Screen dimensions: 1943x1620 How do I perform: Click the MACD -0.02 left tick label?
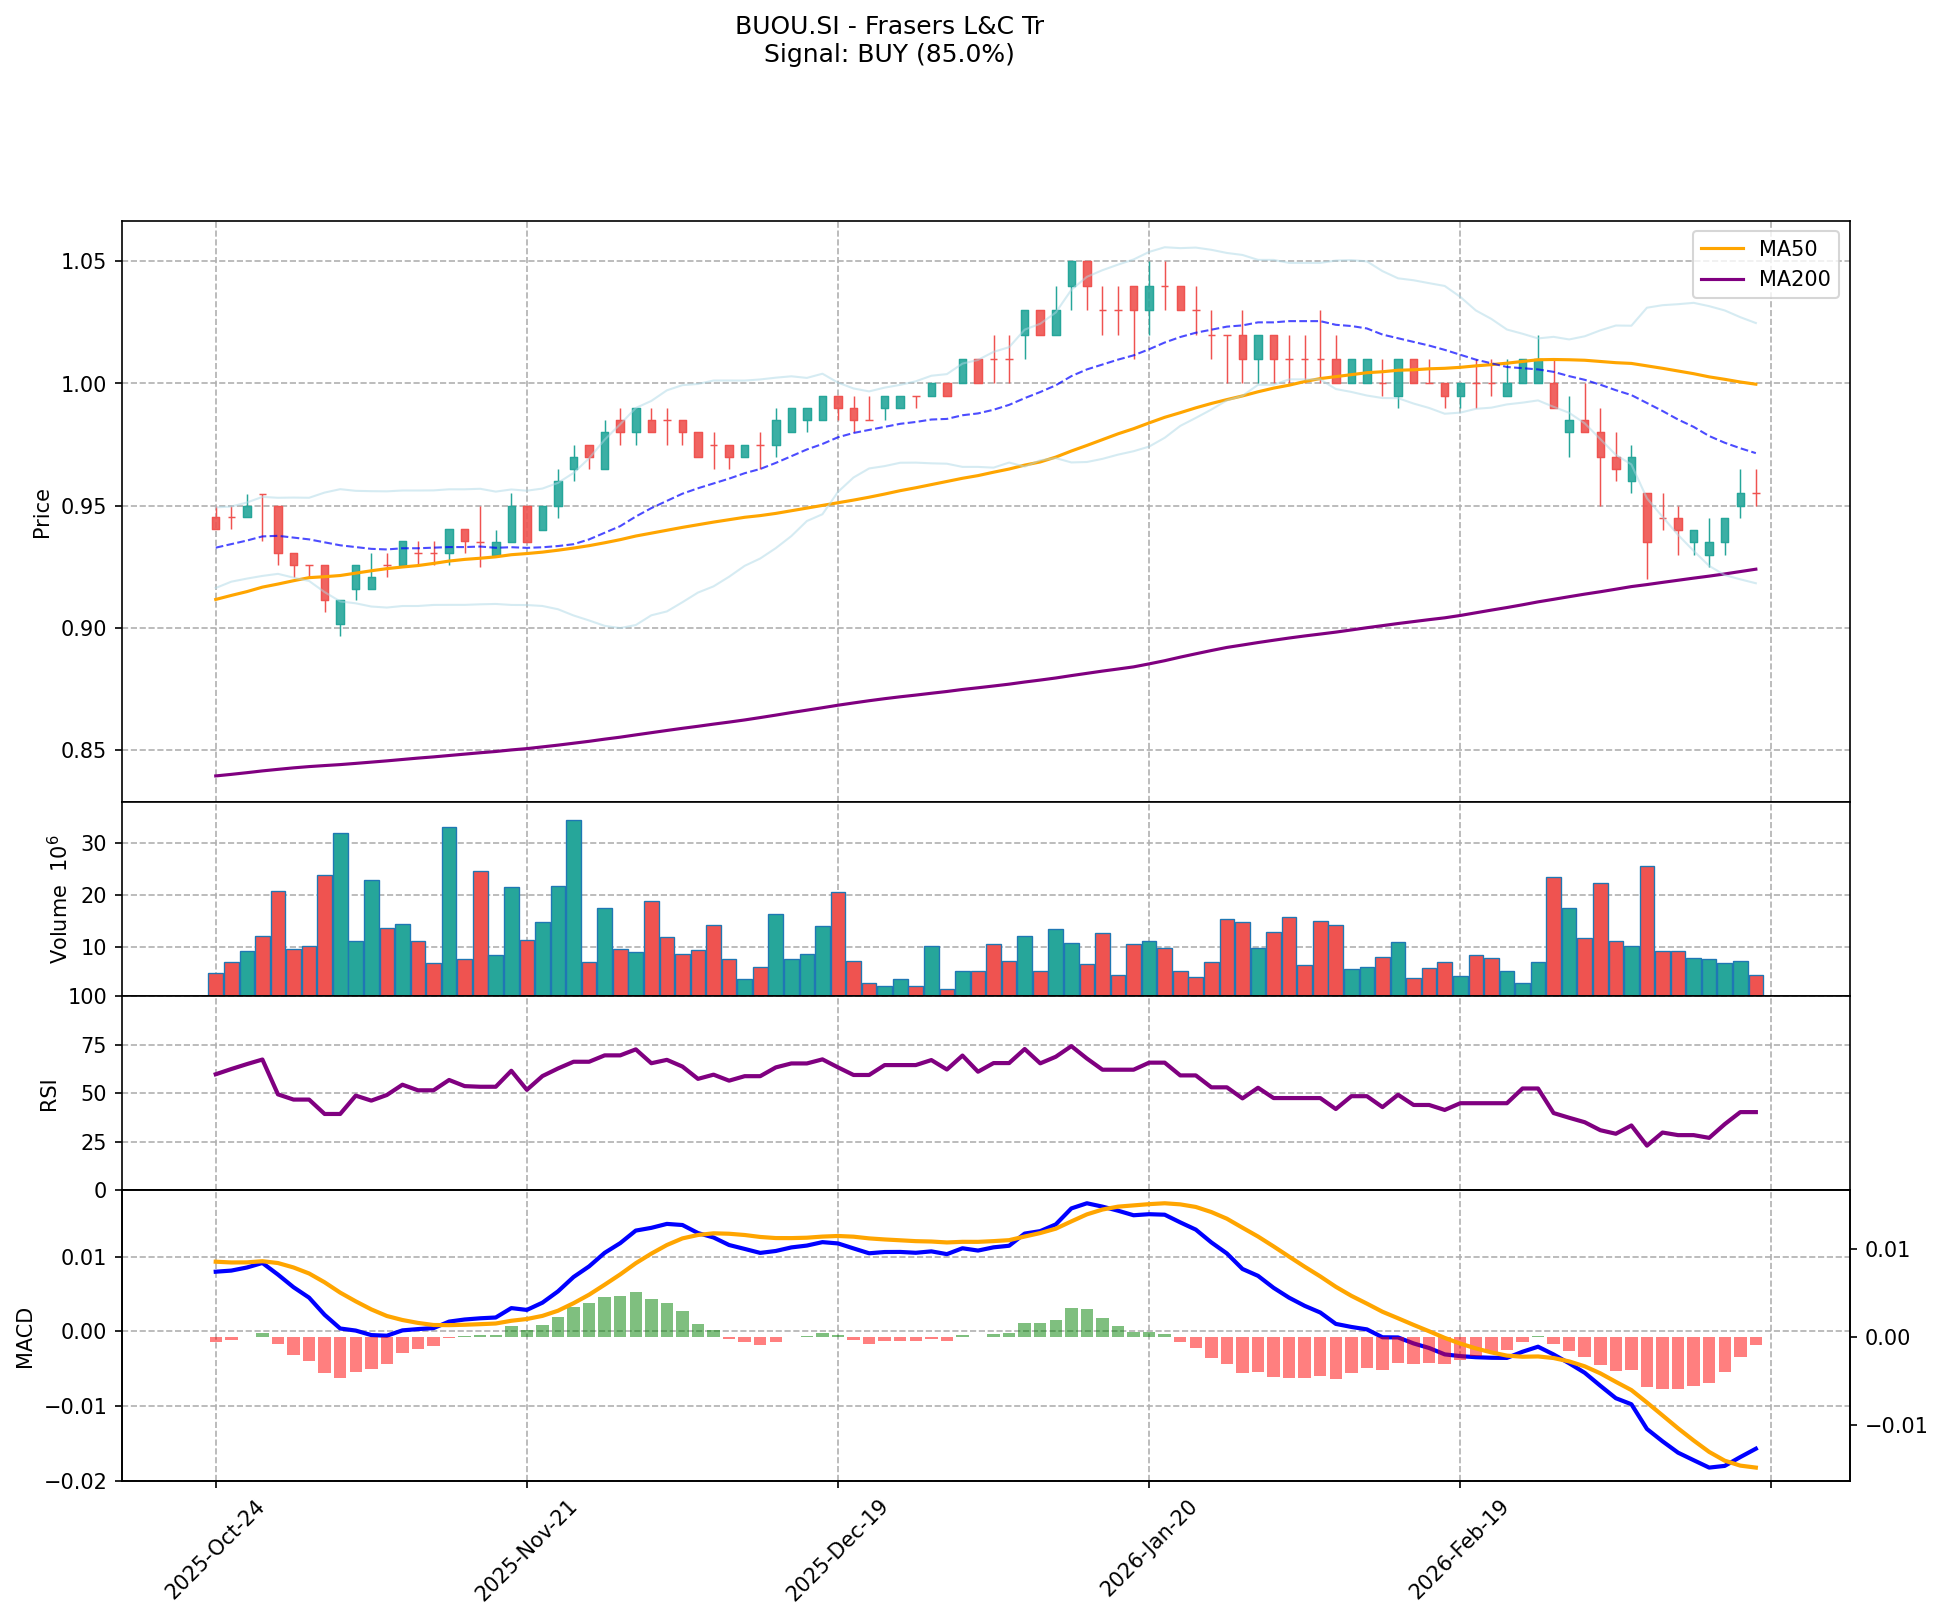pyautogui.click(x=76, y=1482)
